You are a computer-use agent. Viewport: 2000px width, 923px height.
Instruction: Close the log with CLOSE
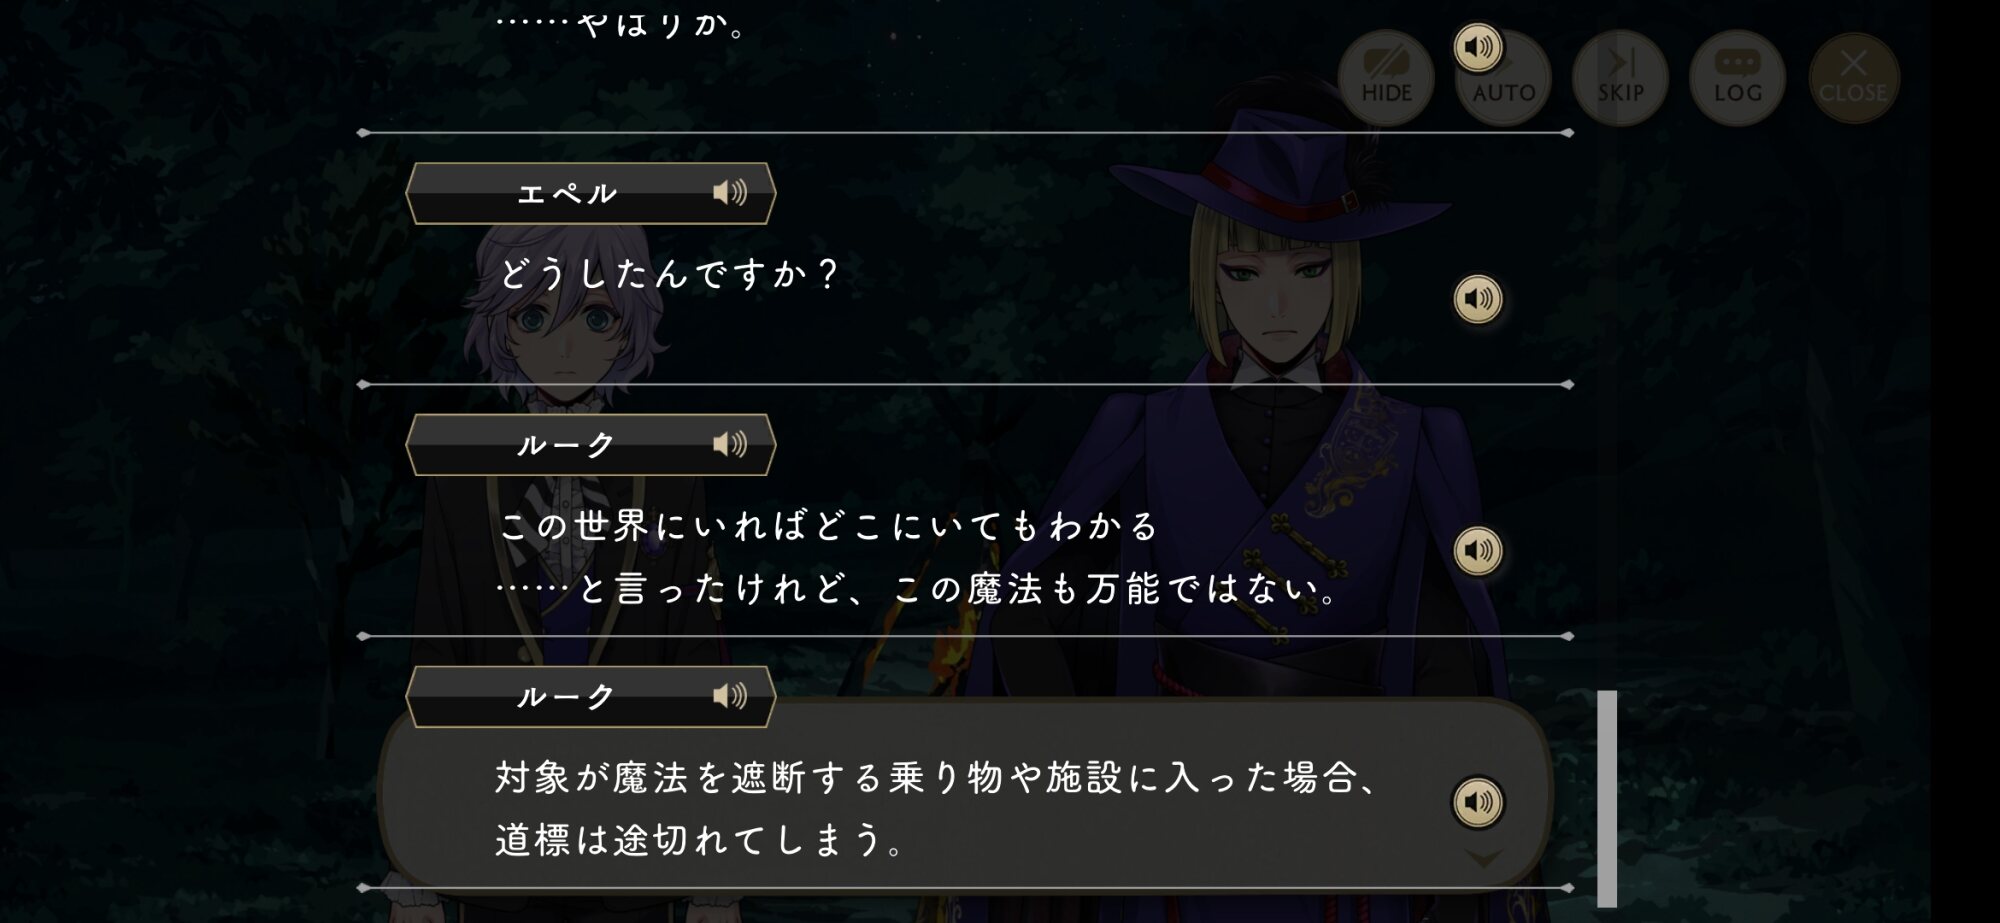click(1853, 78)
